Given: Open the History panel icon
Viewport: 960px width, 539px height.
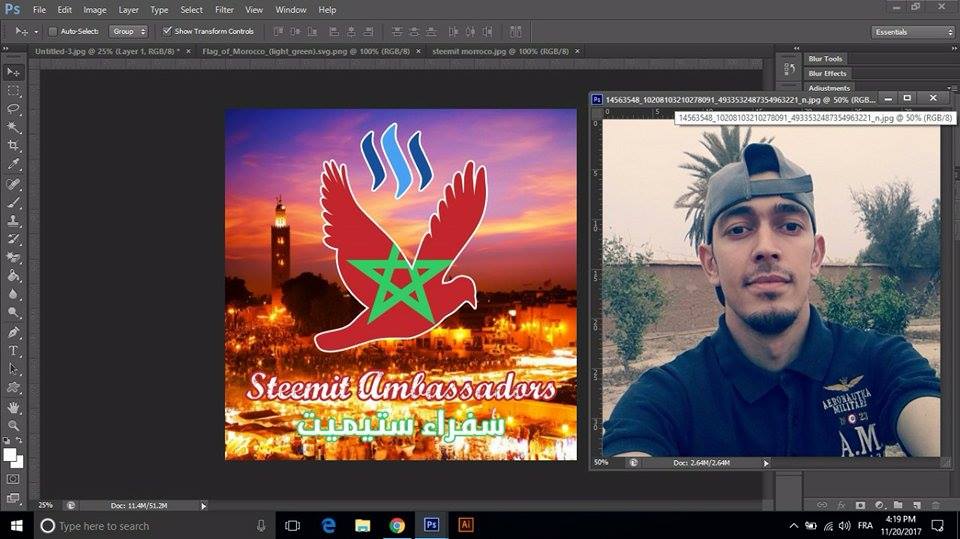Looking at the screenshot, I should tap(789, 69).
